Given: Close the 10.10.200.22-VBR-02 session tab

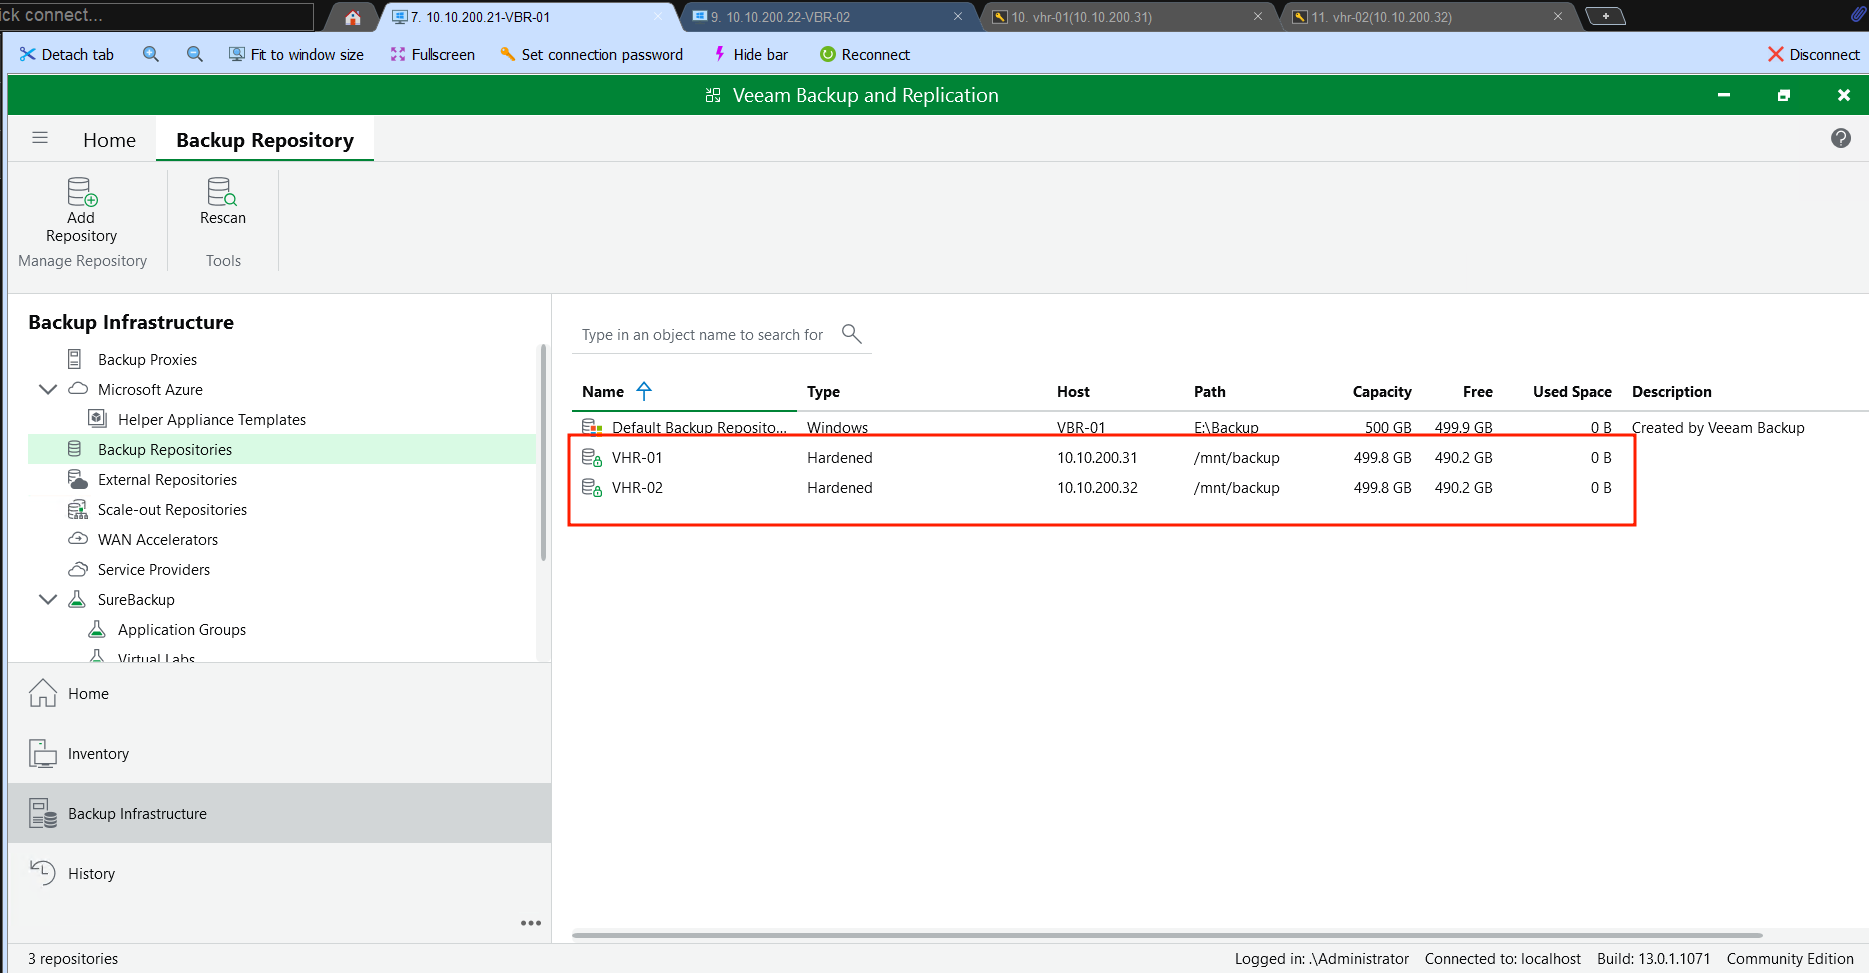Looking at the screenshot, I should (x=957, y=17).
